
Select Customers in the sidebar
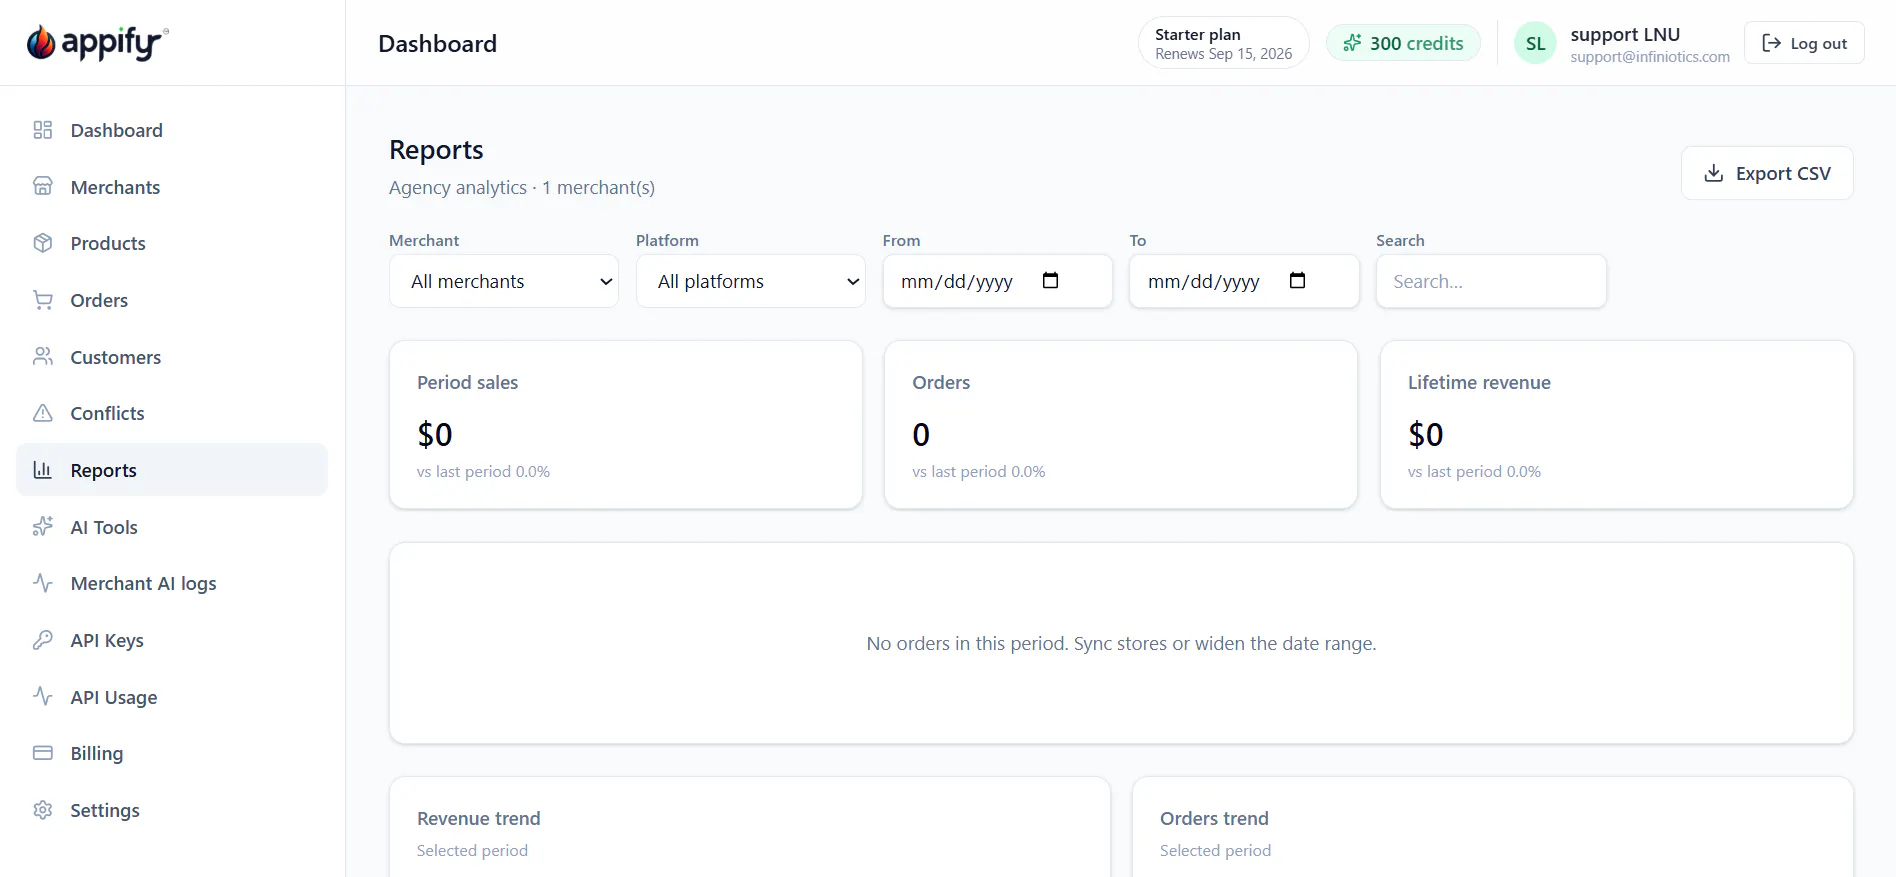point(172,357)
